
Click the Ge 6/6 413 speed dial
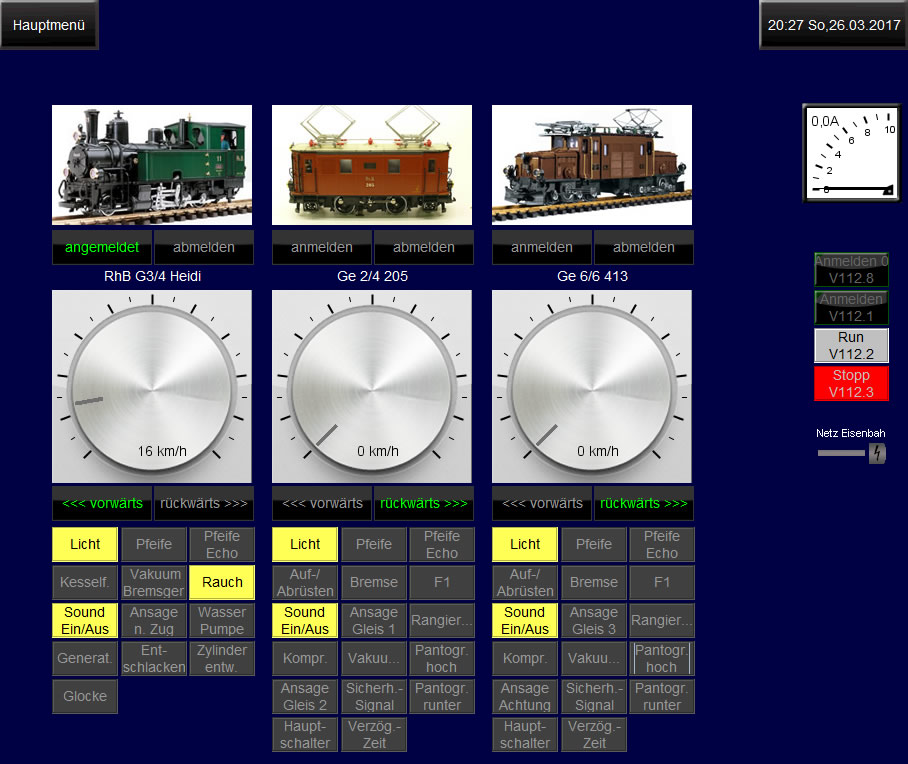(x=592, y=386)
